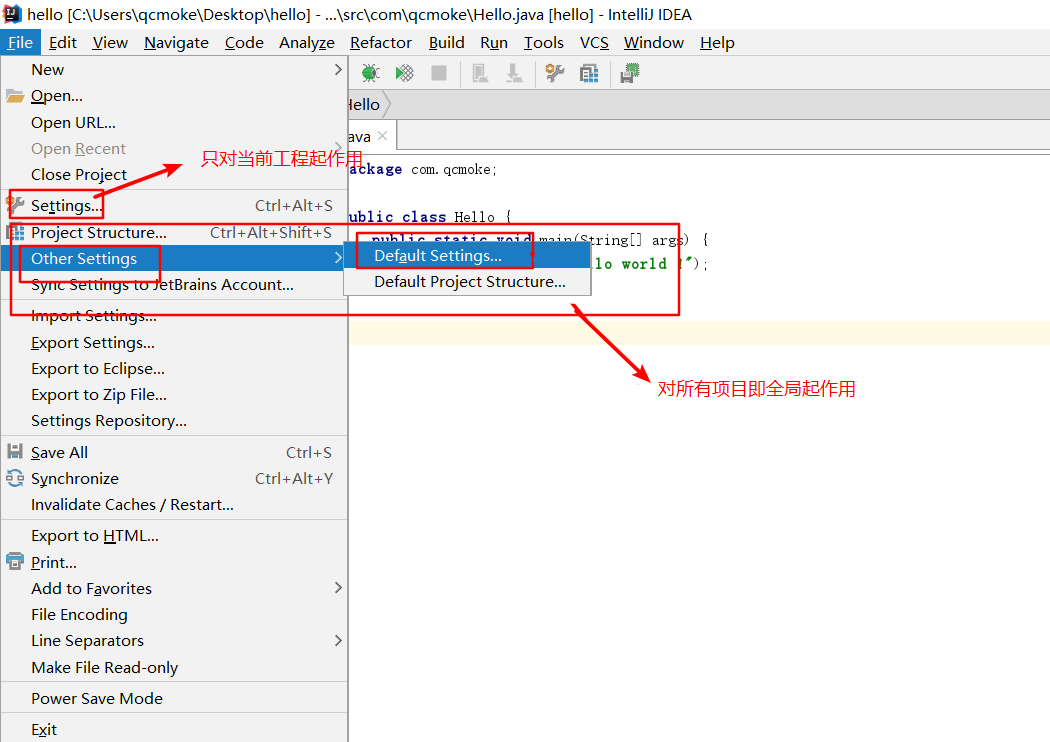The width and height of the screenshot is (1050, 742).
Task: Open the Tools menu
Action: tap(543, 43)
